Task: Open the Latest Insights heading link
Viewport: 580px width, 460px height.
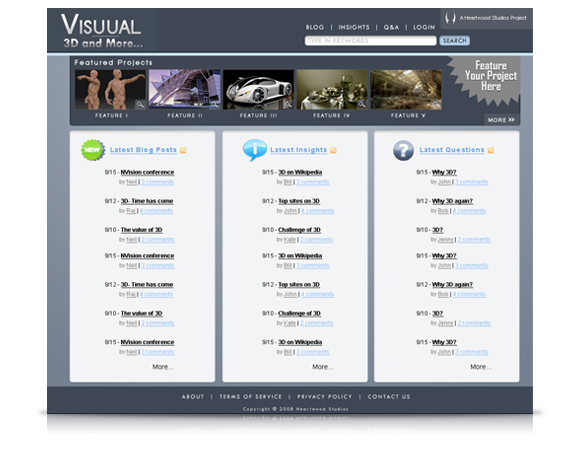Action: pyautogui.click(x=299, y=150)
